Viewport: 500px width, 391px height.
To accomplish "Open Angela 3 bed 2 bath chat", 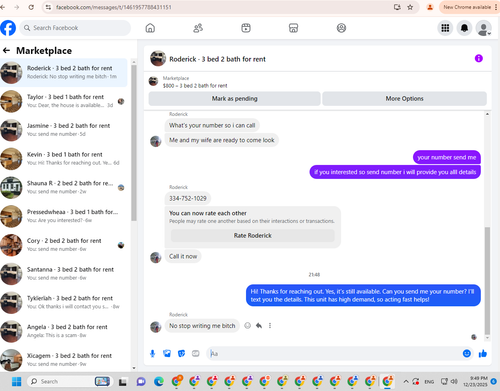I will [x=64, y=331].
